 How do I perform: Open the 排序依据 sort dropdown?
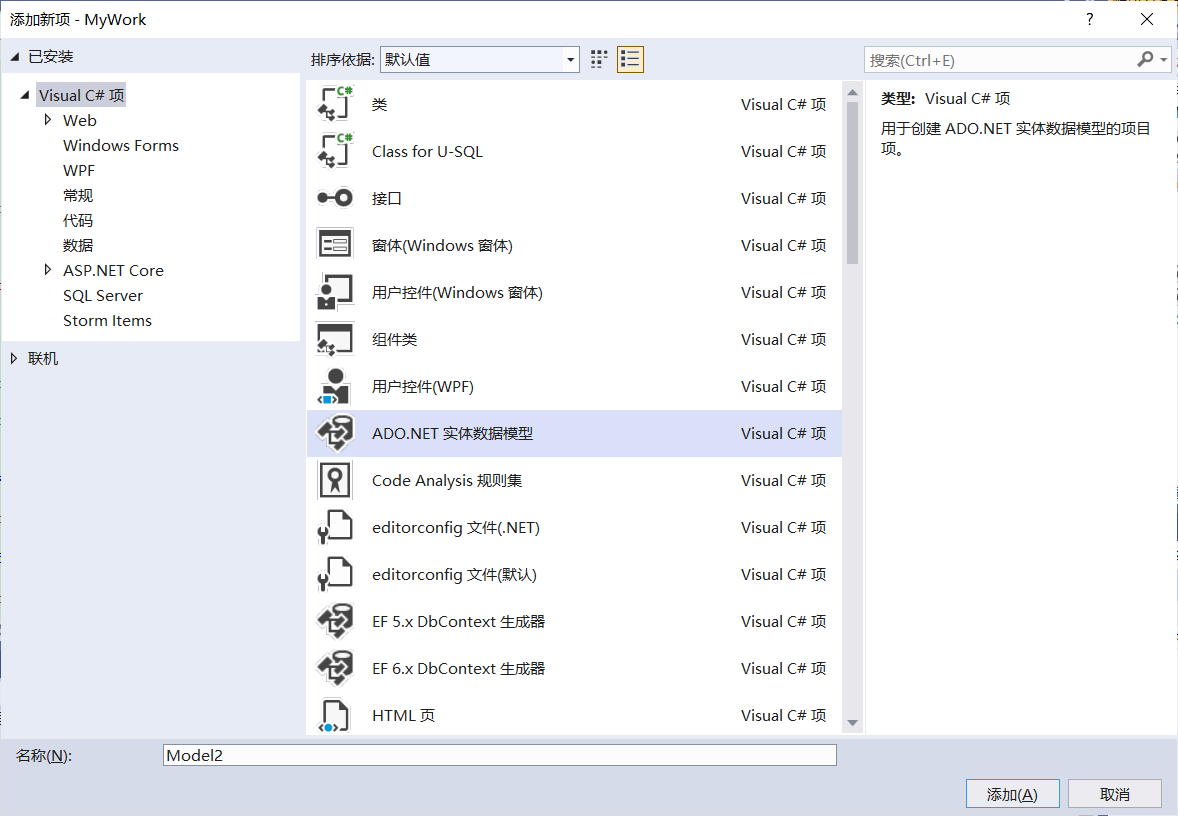point(571,59)
